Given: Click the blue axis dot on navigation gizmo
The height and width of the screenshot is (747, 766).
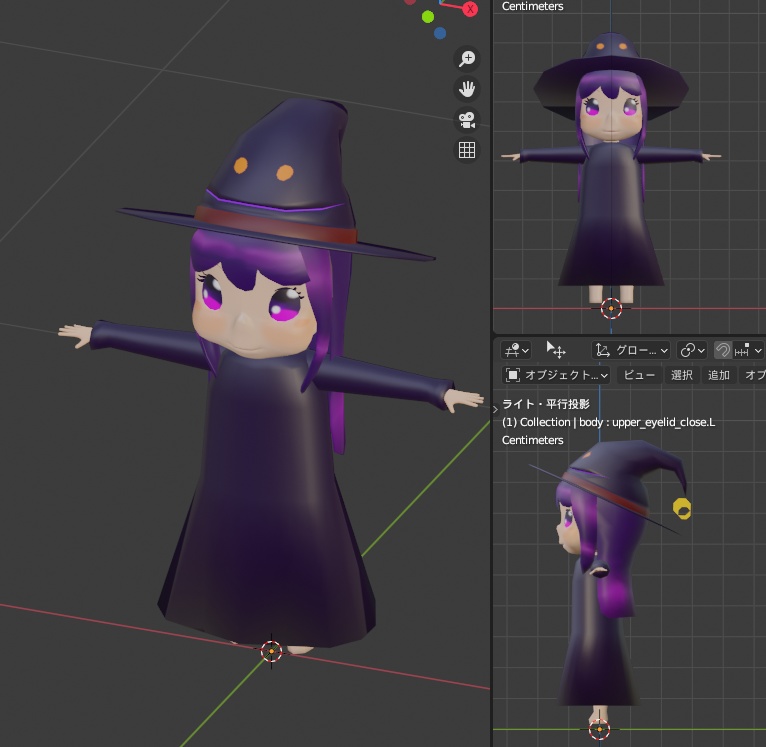Looking at the screenshot, I should [440, 33].
